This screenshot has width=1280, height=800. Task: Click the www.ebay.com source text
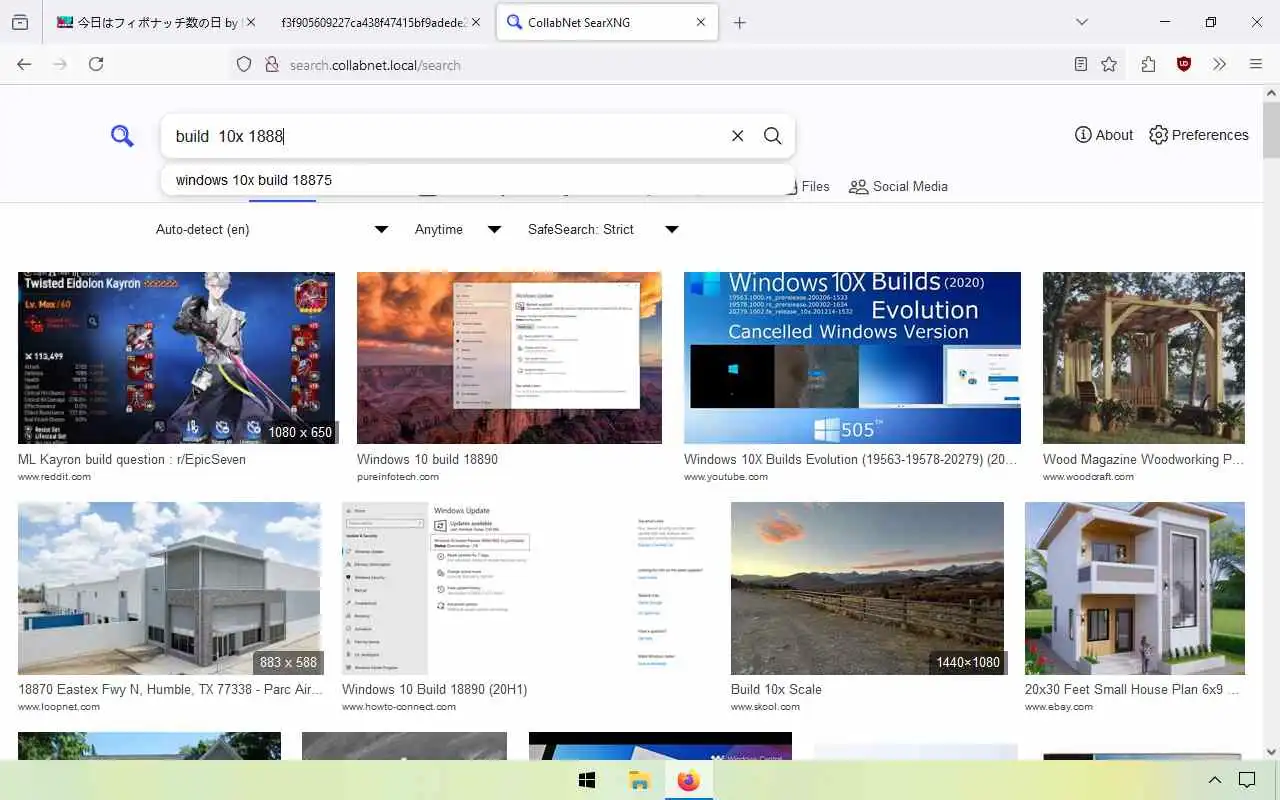pos(1059,707)
